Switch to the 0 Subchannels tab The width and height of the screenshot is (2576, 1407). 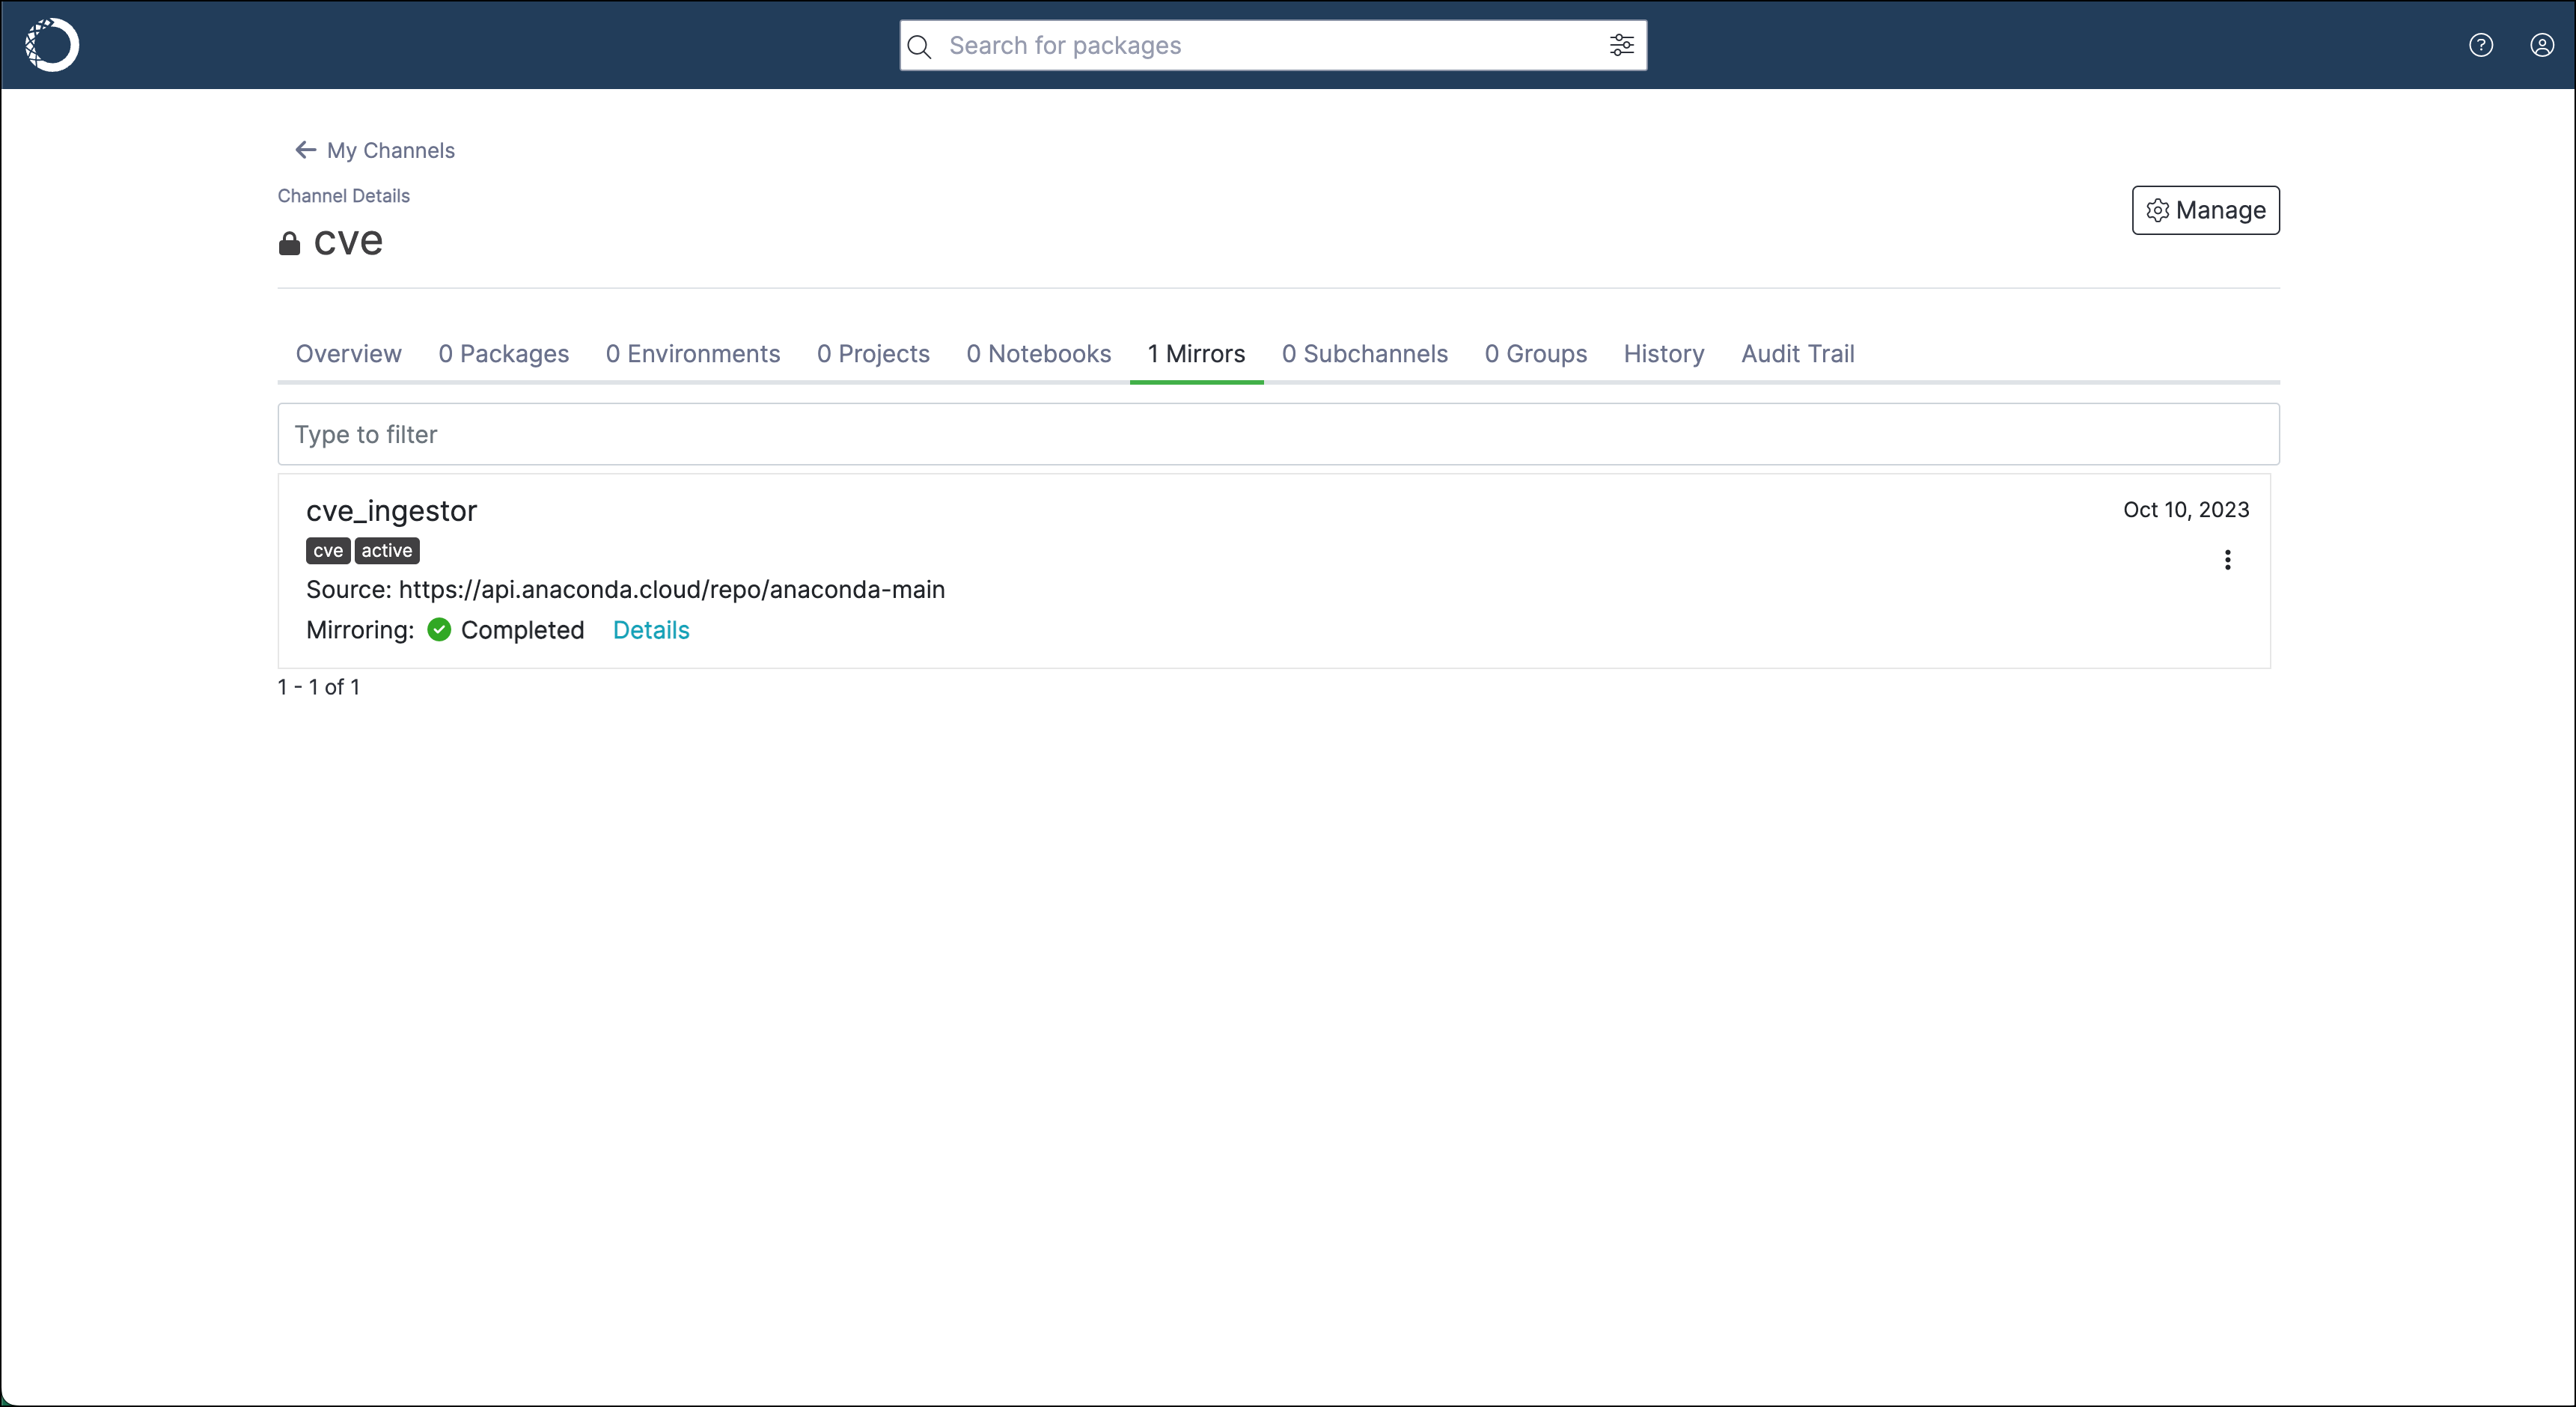tap(1364, 354)
